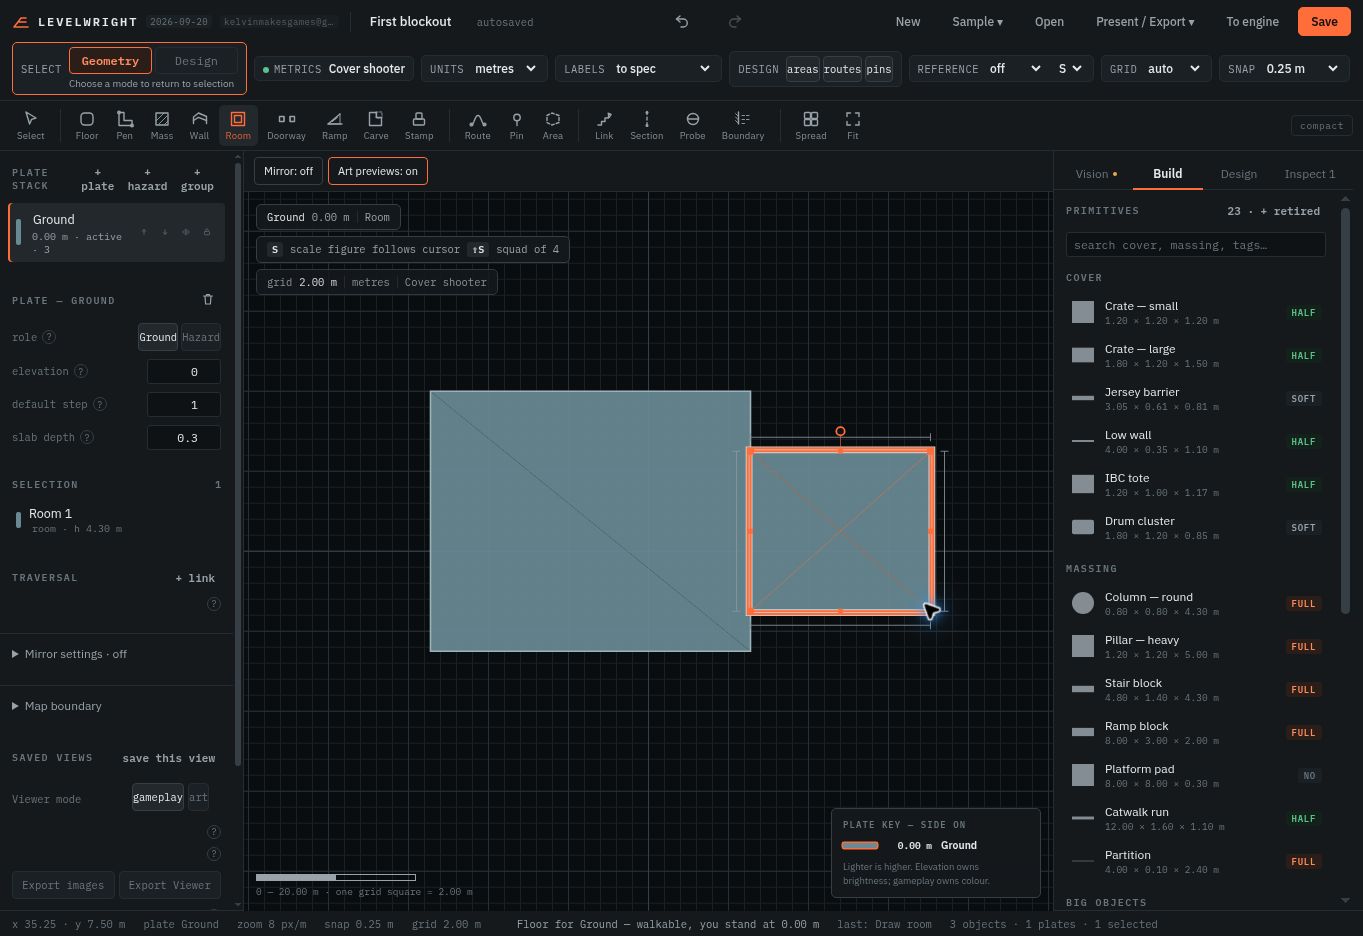Click the Save button
The height and width of the screenshot is (936, 1363).
[x=1324, y=21]
